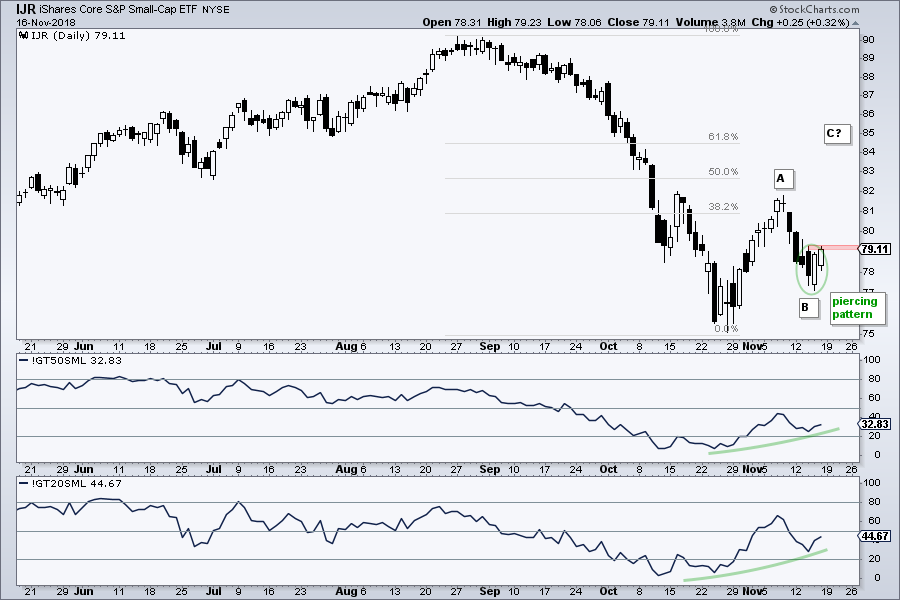The image size is (900, 600).
Task: Click the 0.0% Fibonacci level label
Action: [x=727, y=329]
